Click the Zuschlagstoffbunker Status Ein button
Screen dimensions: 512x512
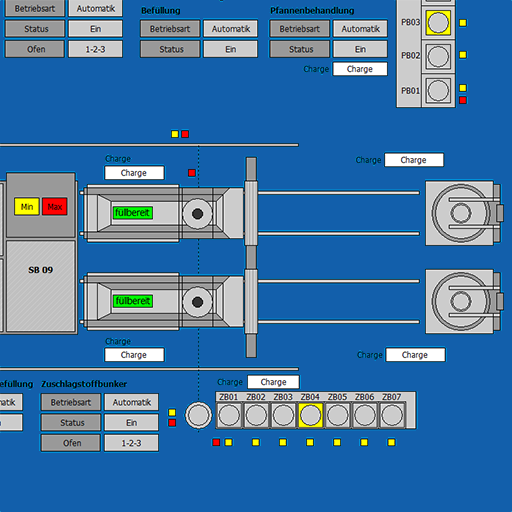131,423
